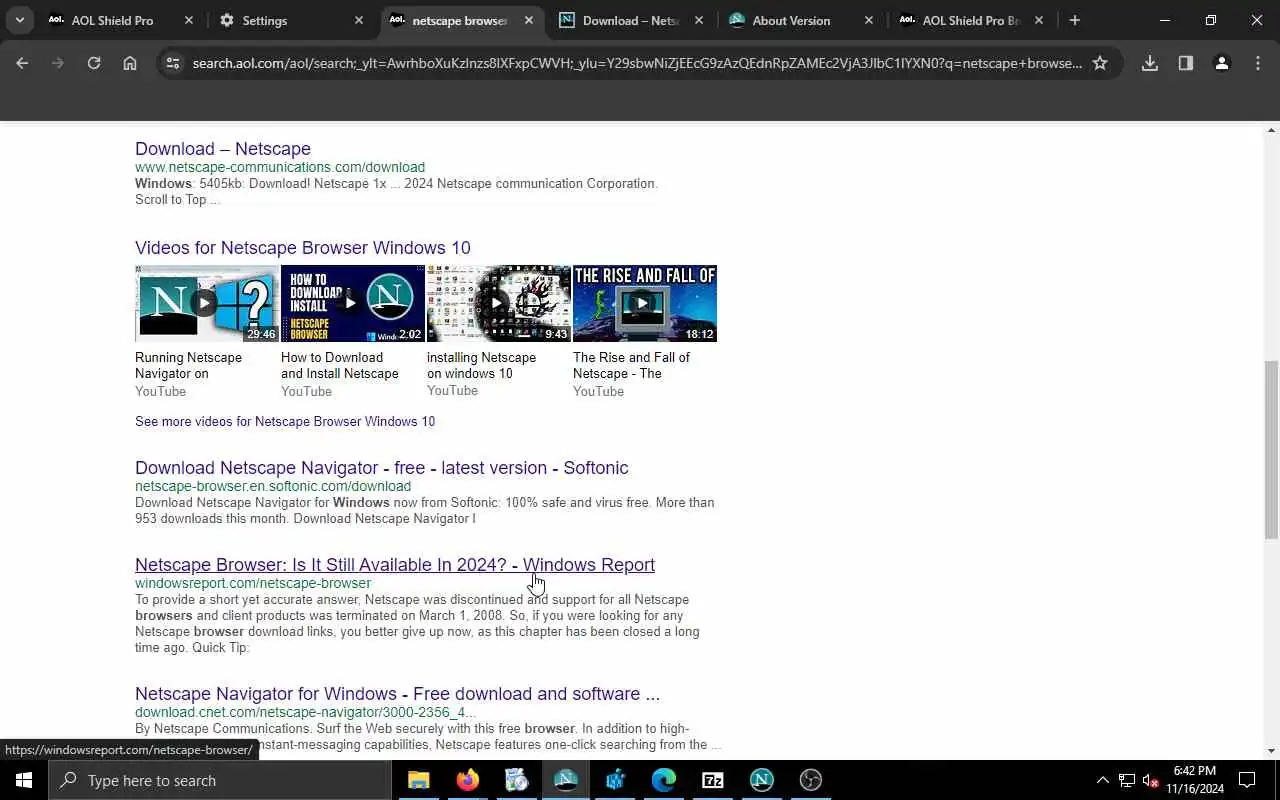Click the address bar URL field
The height and width of the screenshot is (800, 1280).
pos(636,63)
